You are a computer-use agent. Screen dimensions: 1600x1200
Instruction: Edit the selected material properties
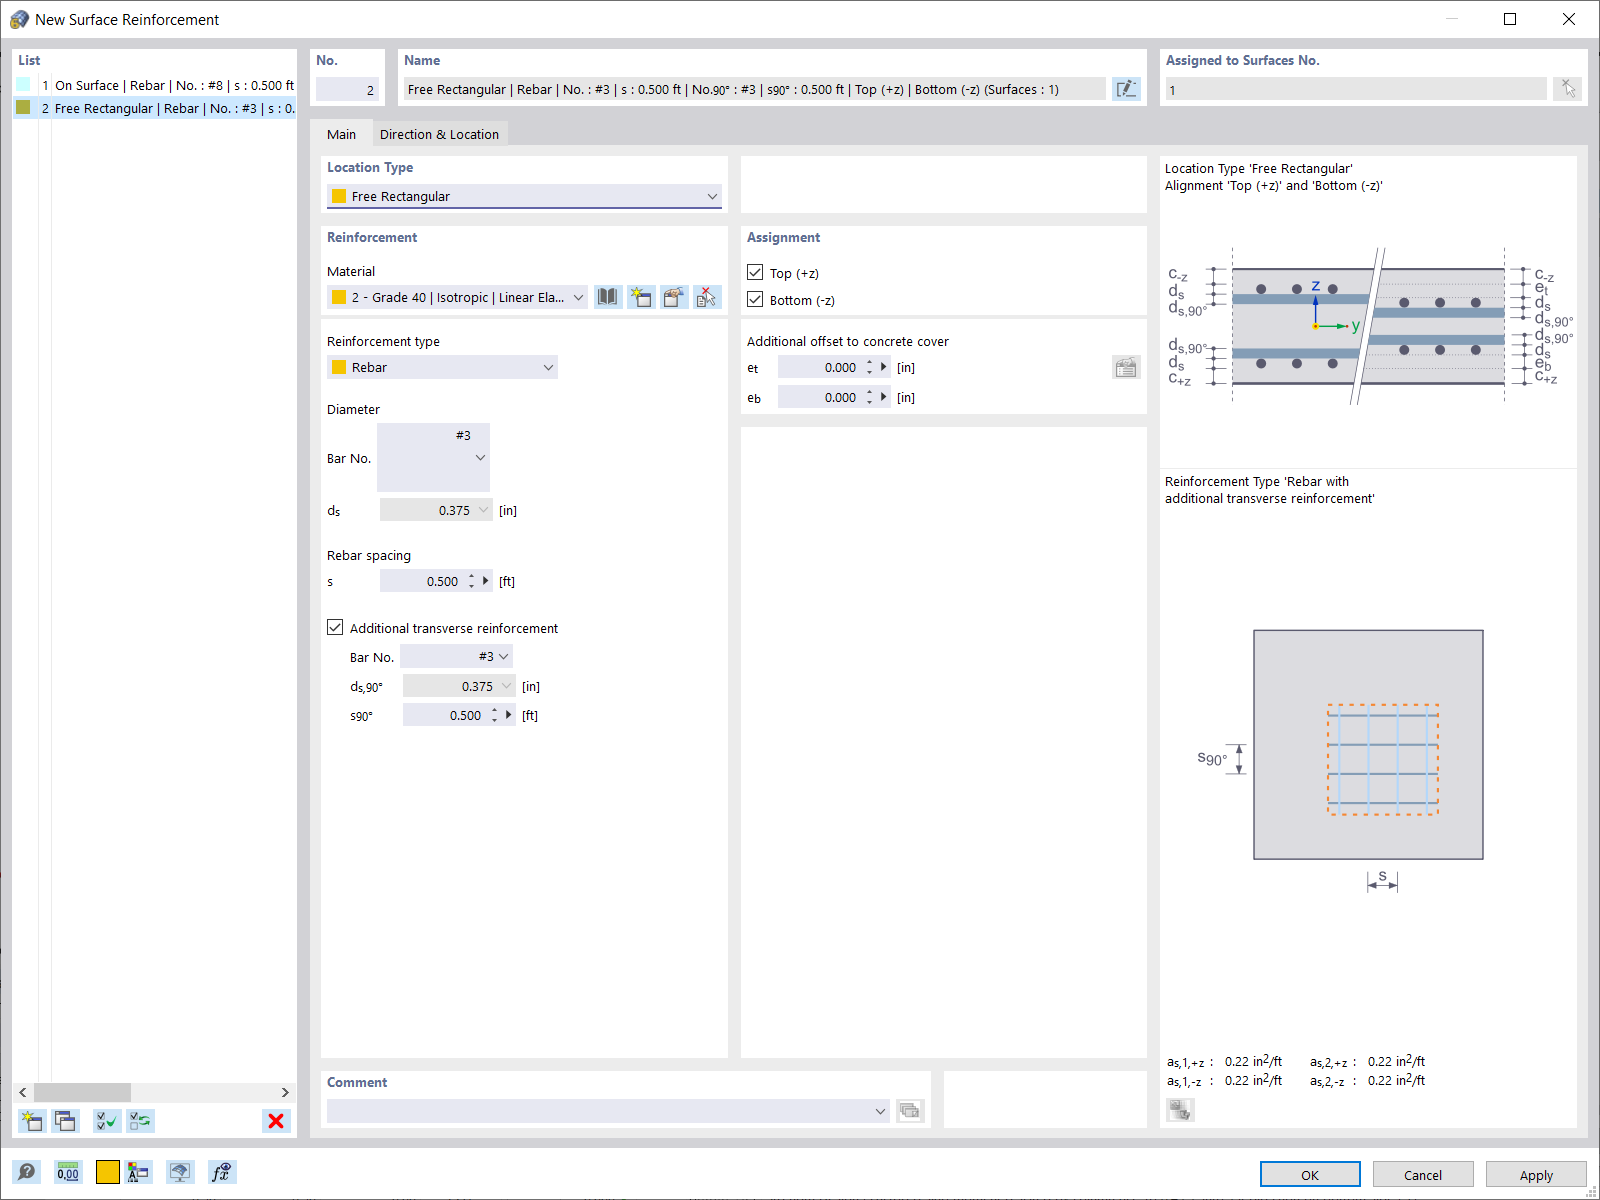point(674,297)
